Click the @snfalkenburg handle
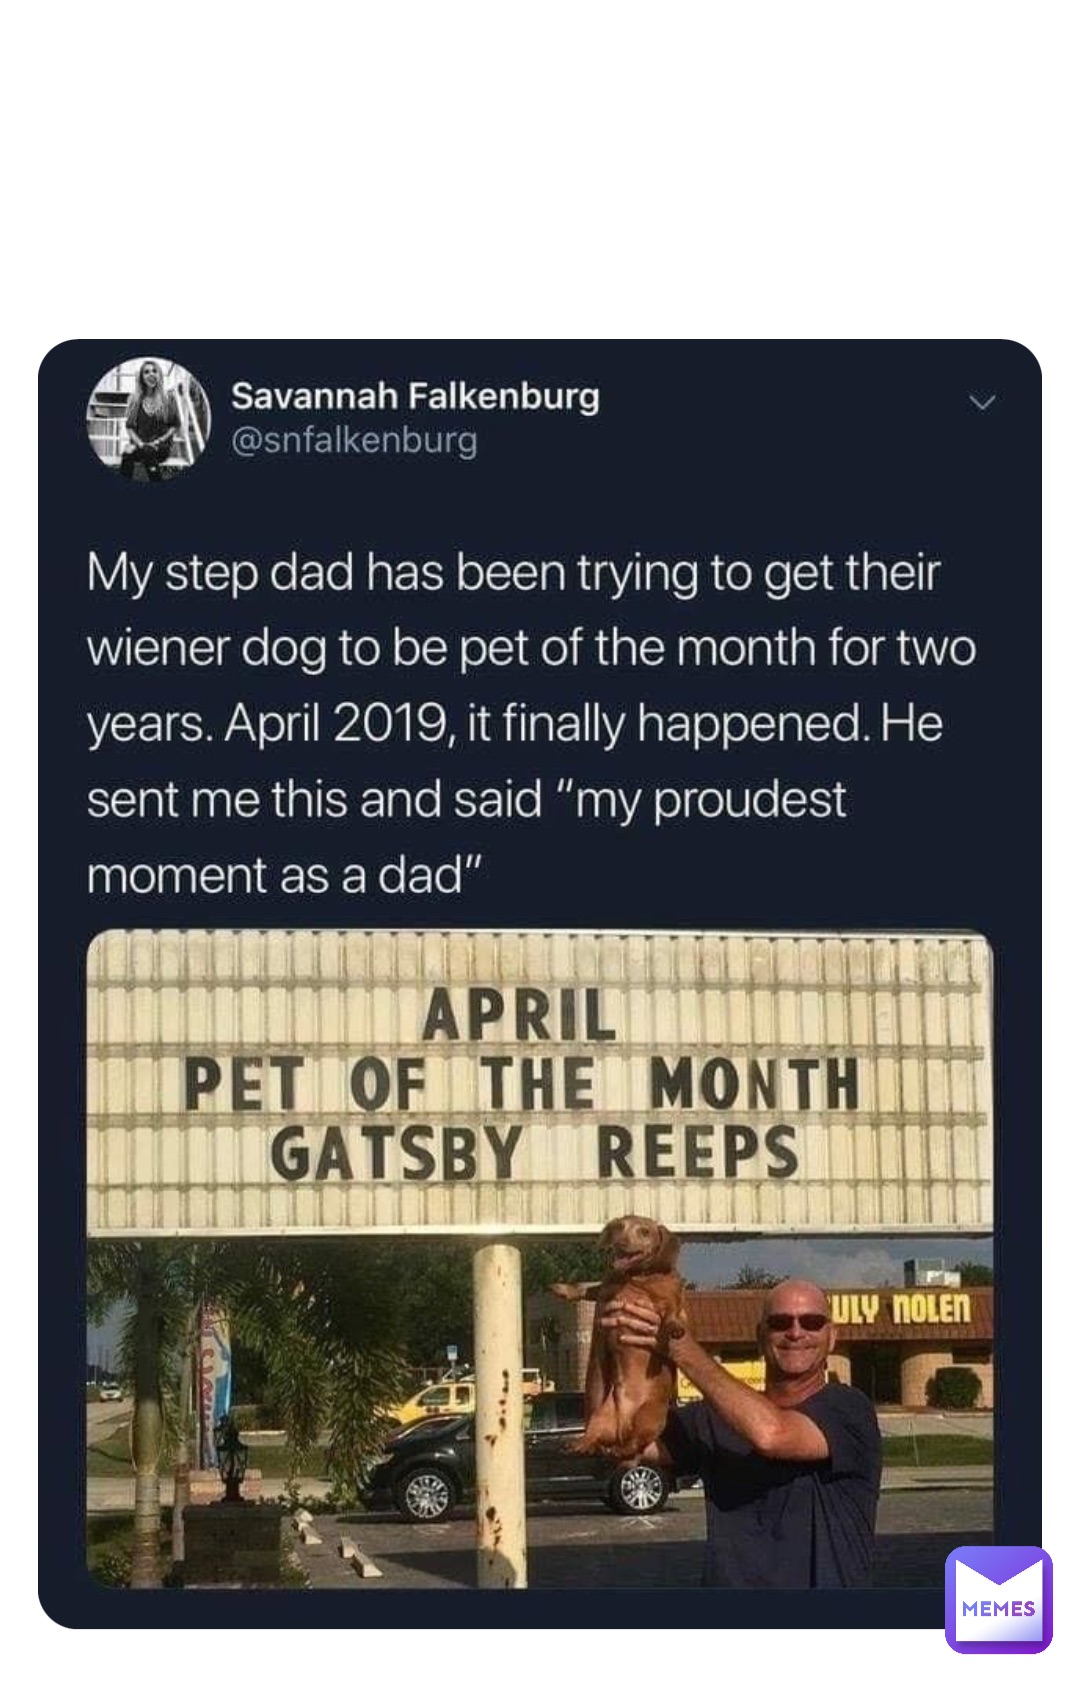The image size is (1080, 1697). pos(354,440)
